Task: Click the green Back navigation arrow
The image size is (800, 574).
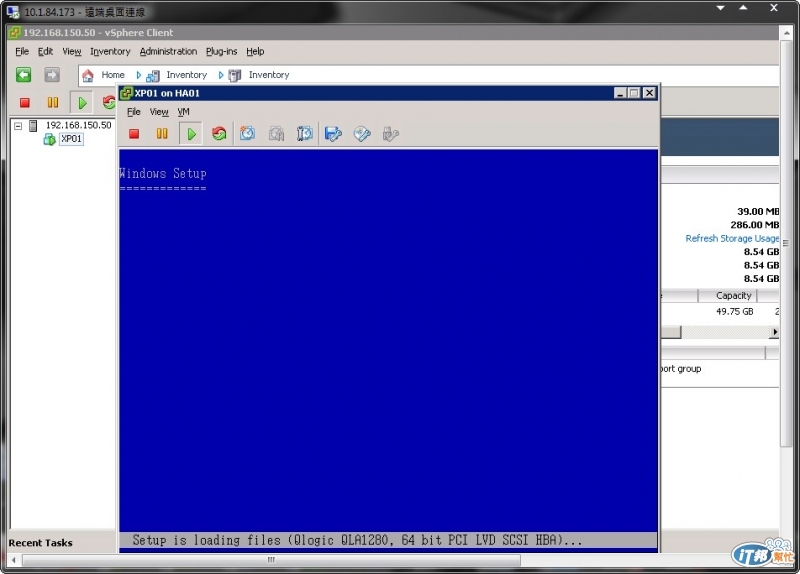Action: (23, 75)
